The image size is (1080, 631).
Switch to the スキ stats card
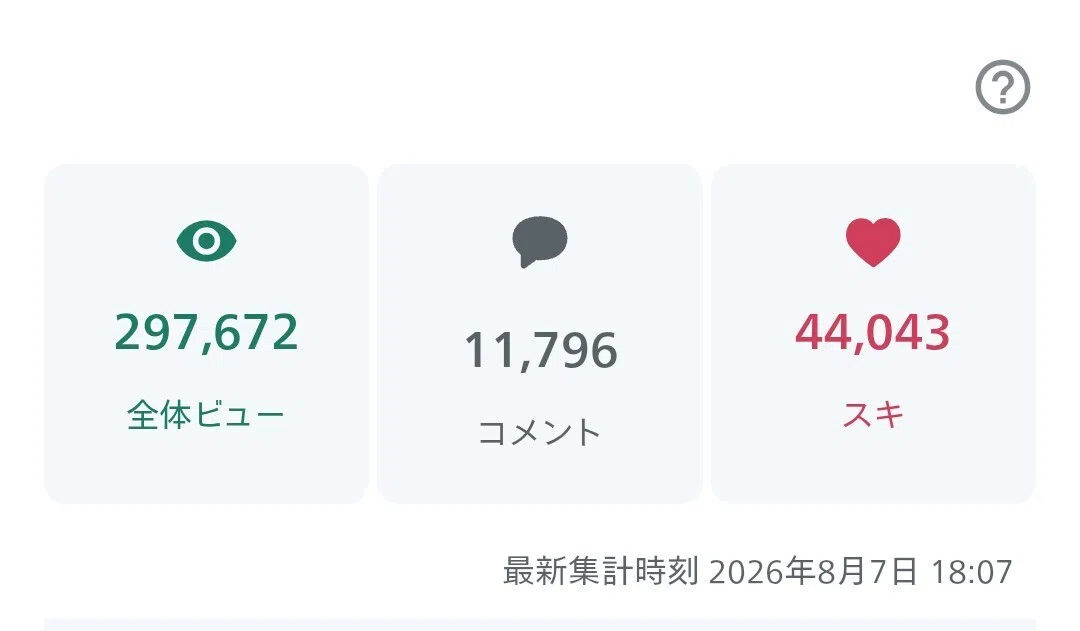[x=873, y=334]
